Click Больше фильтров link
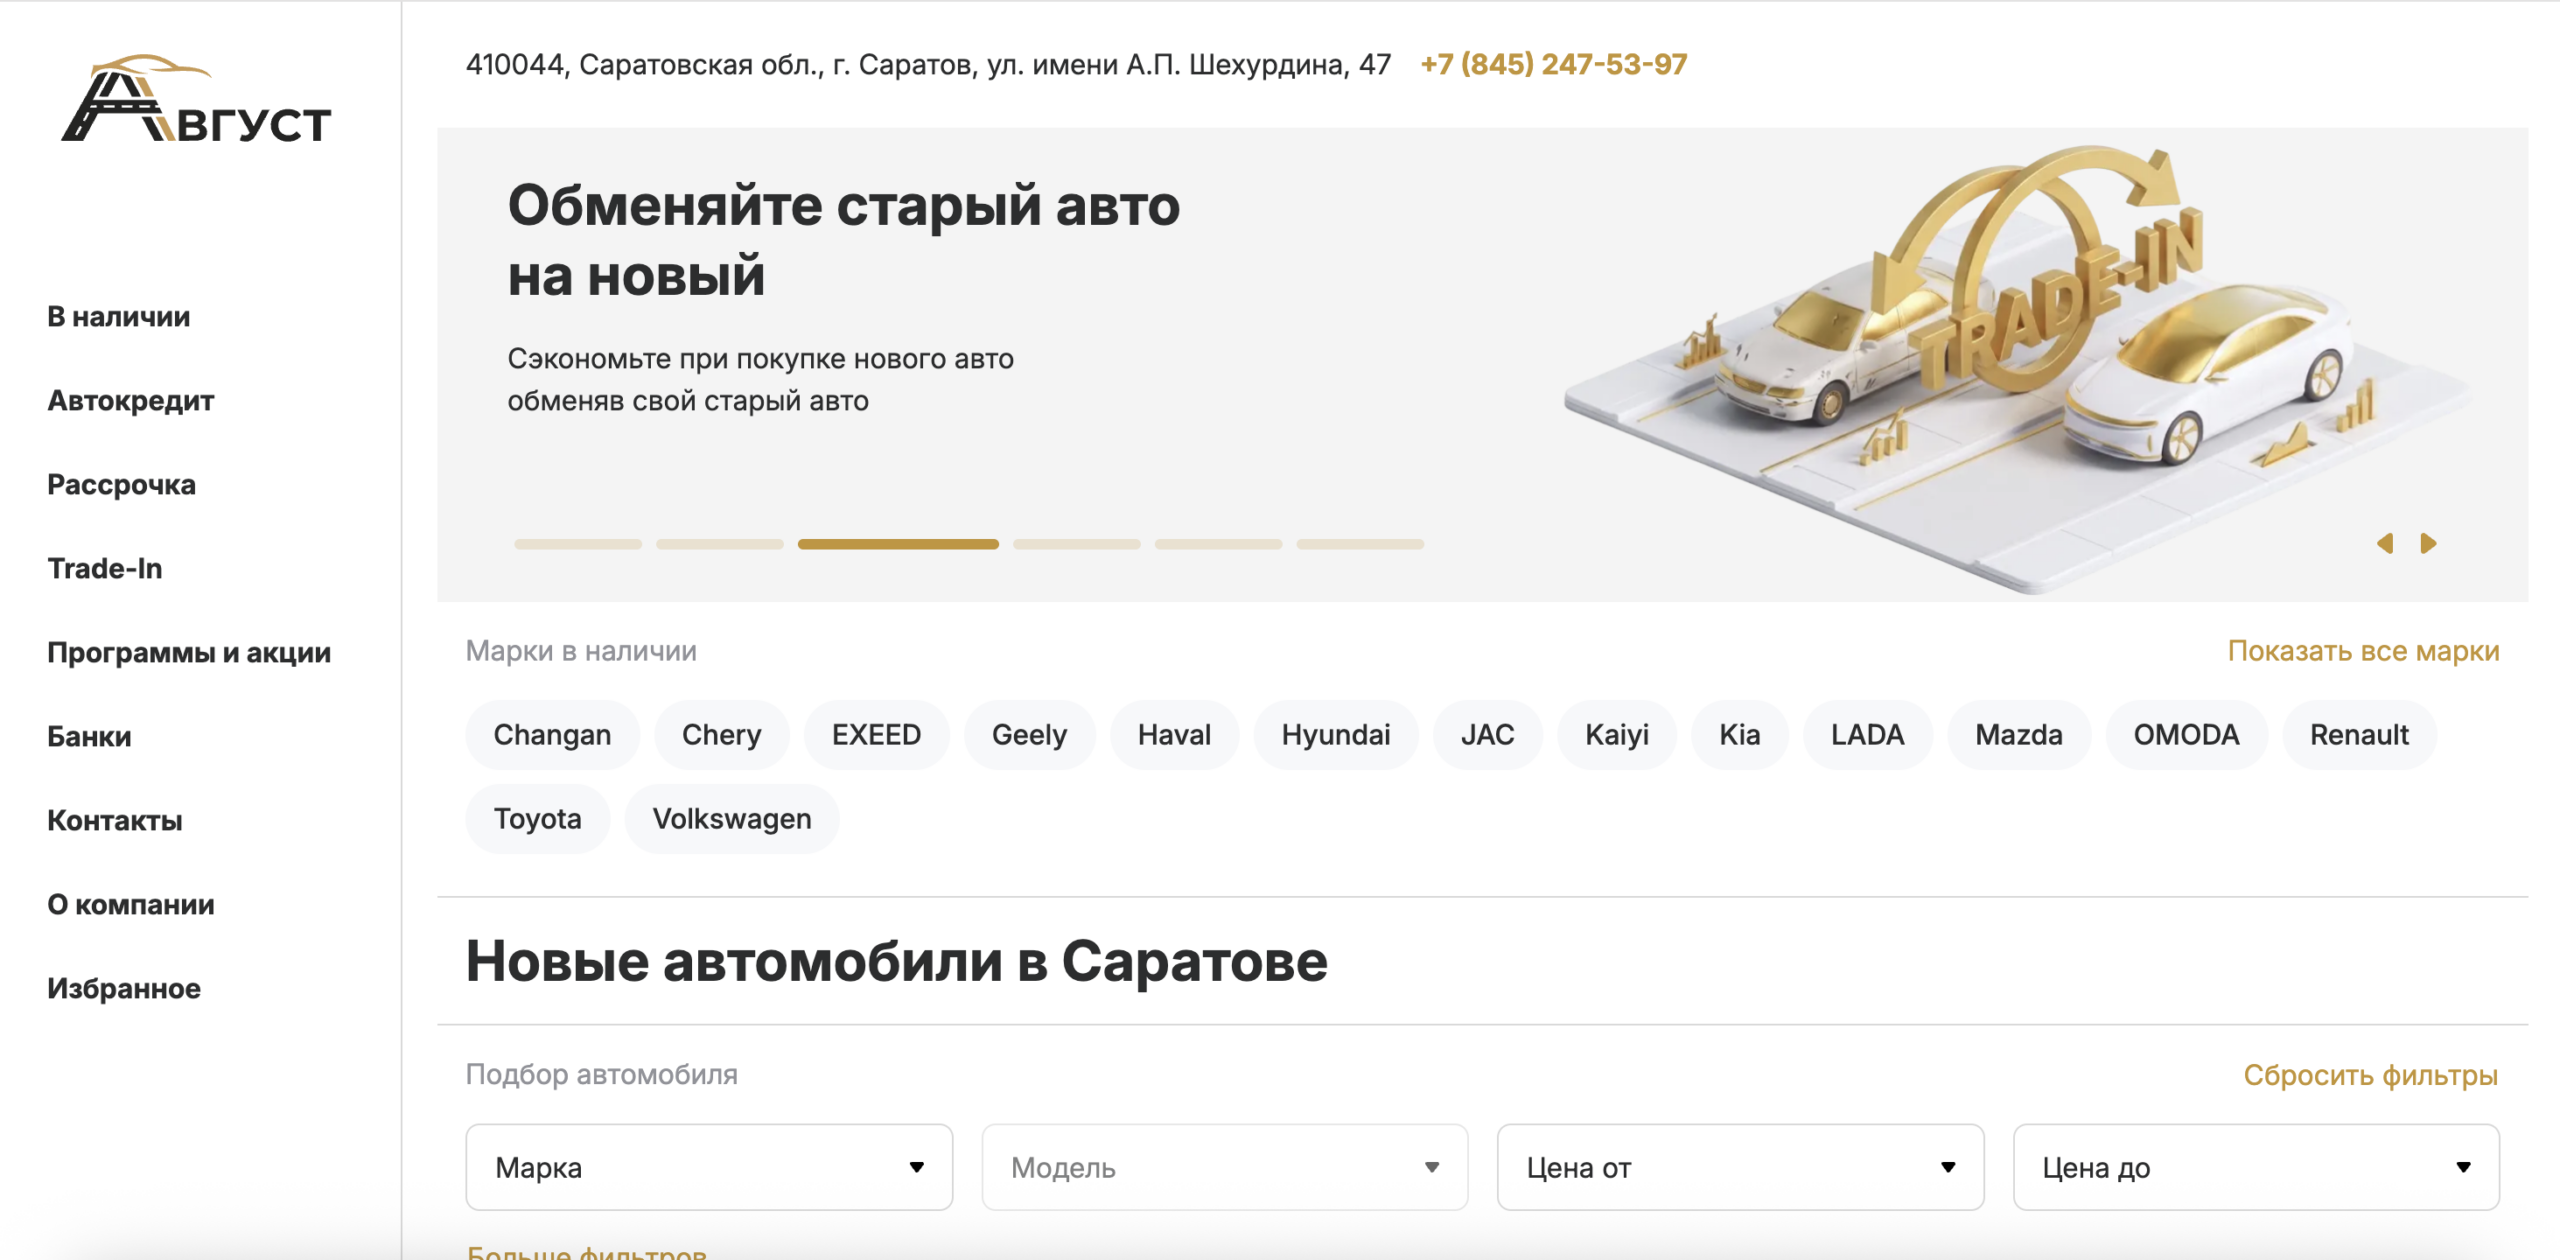Image resolution: width=2560 pixels, height=1260 pixels. click(x=587, y=1251)
